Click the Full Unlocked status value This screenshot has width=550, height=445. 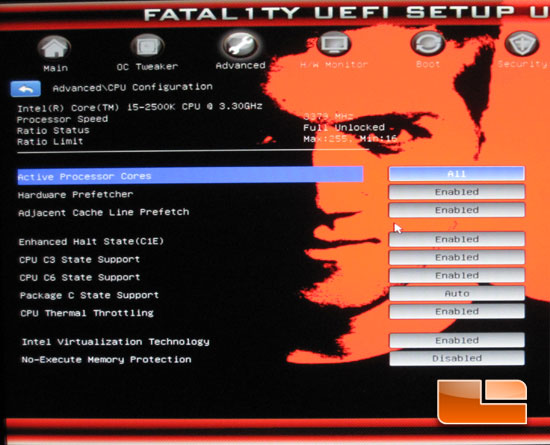pyautogui.click(x=344, y=128)
